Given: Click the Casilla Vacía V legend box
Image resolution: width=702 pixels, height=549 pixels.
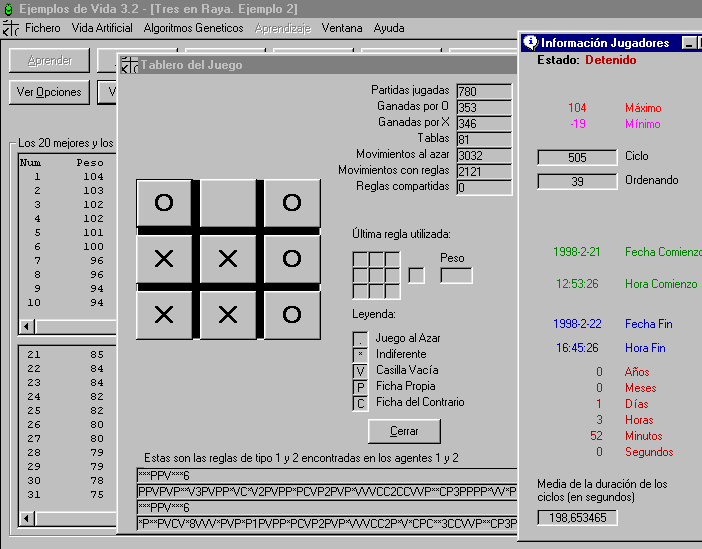Looking at the screenshot, I should click(x=360, y=371).
